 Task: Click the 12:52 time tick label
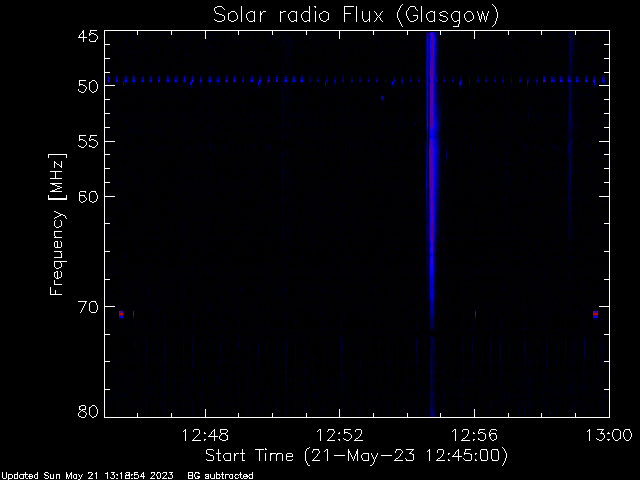tap(340, 435)
